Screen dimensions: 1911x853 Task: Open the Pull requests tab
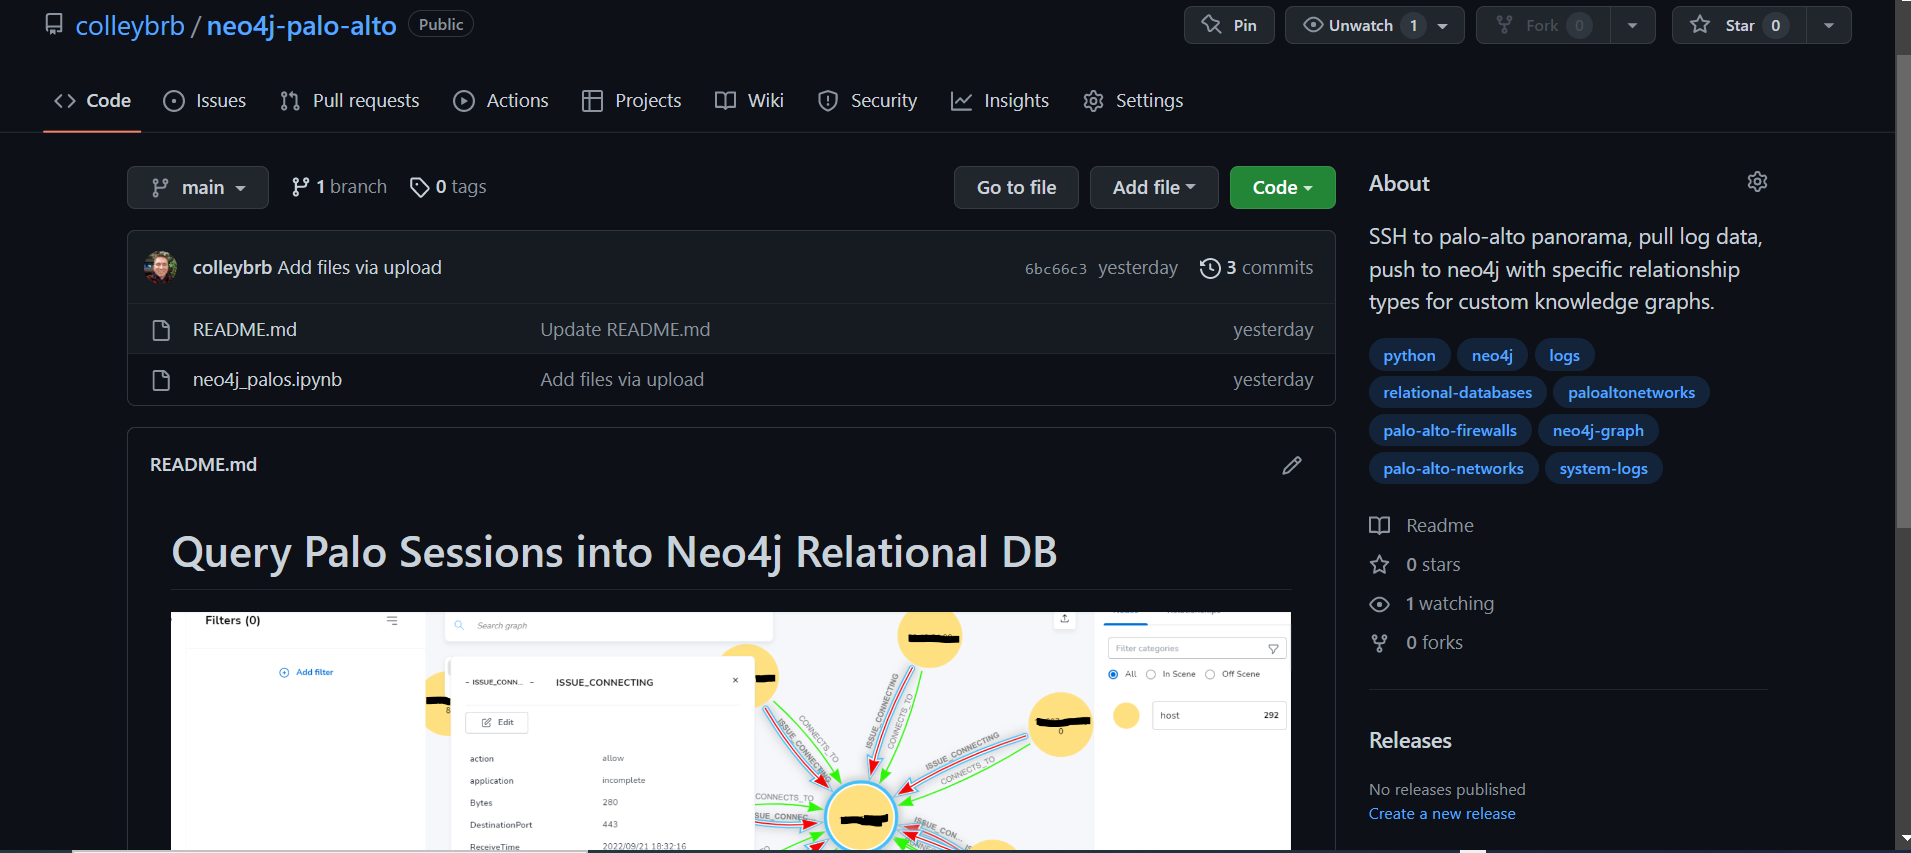click(350, 101)
